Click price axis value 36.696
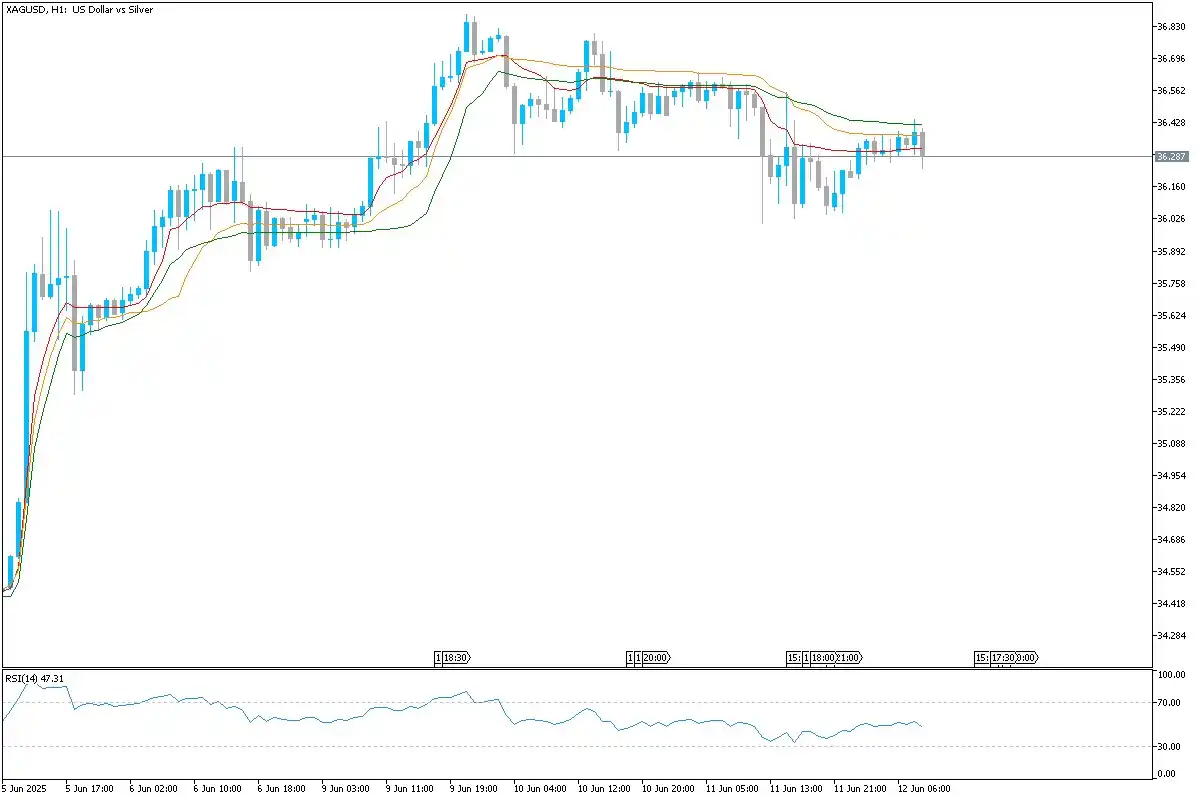The image size is (1200, 800). point(1171,59)
